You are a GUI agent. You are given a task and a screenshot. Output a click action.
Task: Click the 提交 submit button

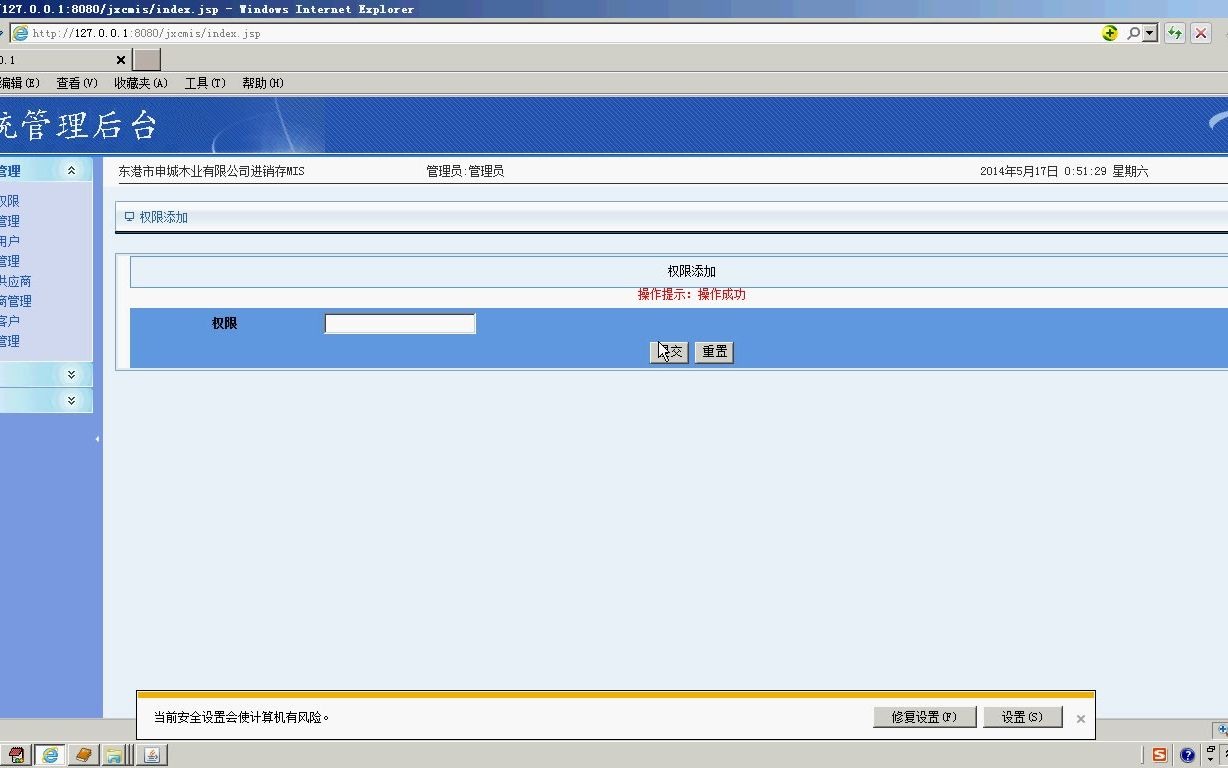click(668, 351)
